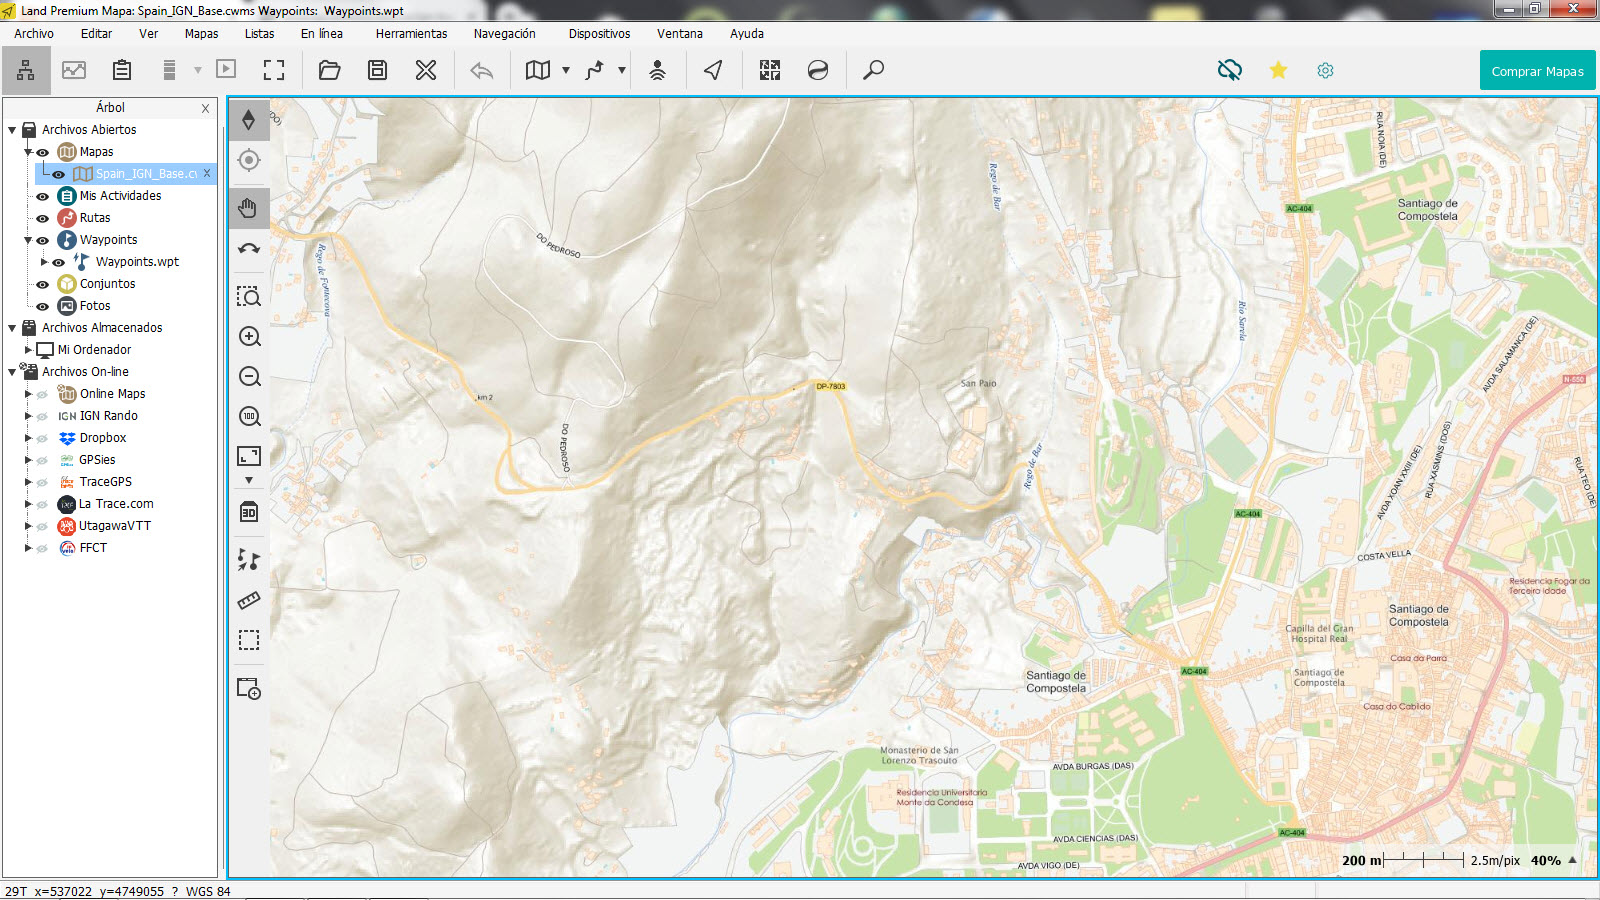Collapse the Archivos Abiertos tree node
1600x900 pixels.
(x=12, y=129)
